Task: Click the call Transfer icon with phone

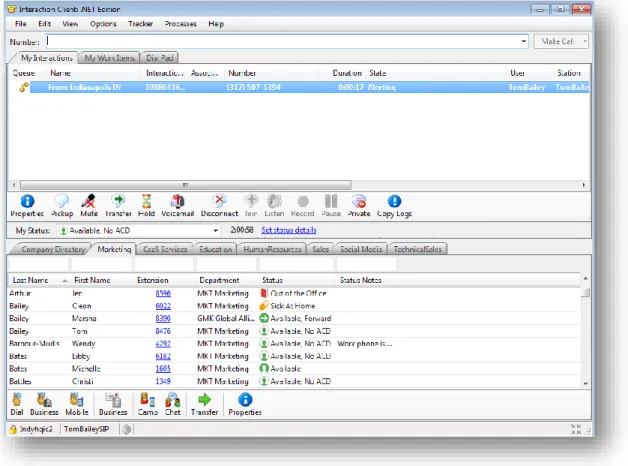Action: point(118,205)
